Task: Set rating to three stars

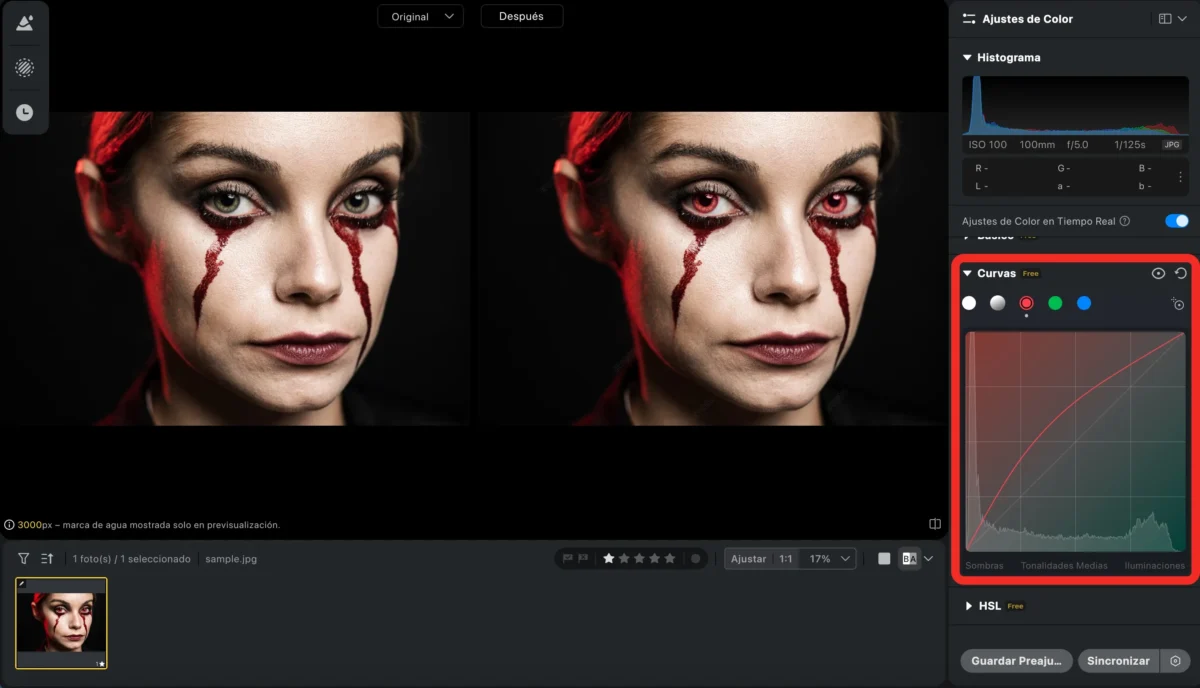Action: [640, 559]
